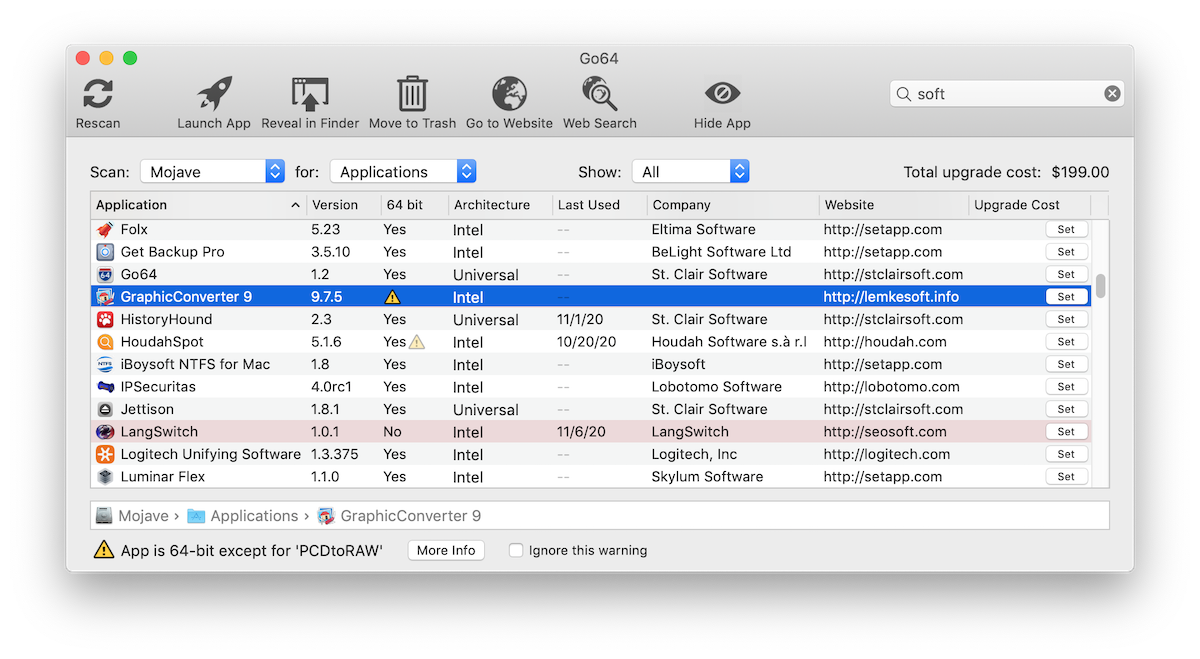Sort by the Last Used column header

click(x=598, y=205)
